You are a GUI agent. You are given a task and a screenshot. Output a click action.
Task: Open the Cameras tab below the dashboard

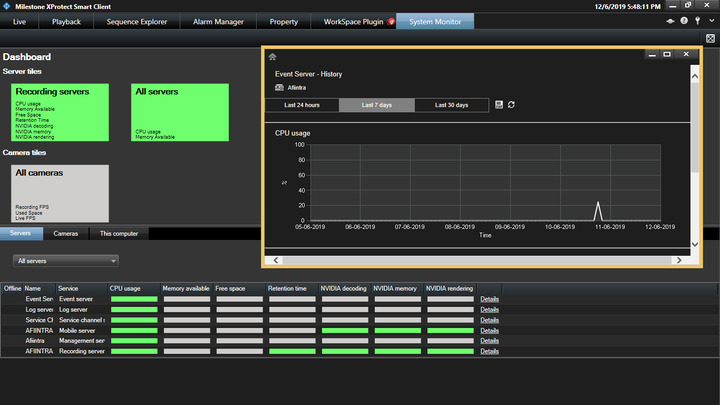(x=66, y=233)
